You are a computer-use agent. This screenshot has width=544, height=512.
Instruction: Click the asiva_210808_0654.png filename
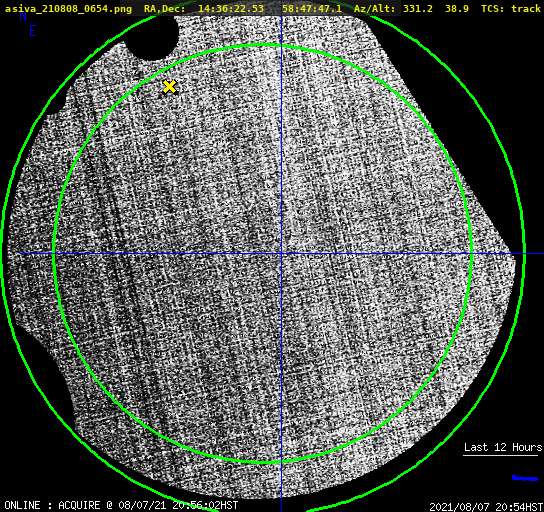(68, 8)
